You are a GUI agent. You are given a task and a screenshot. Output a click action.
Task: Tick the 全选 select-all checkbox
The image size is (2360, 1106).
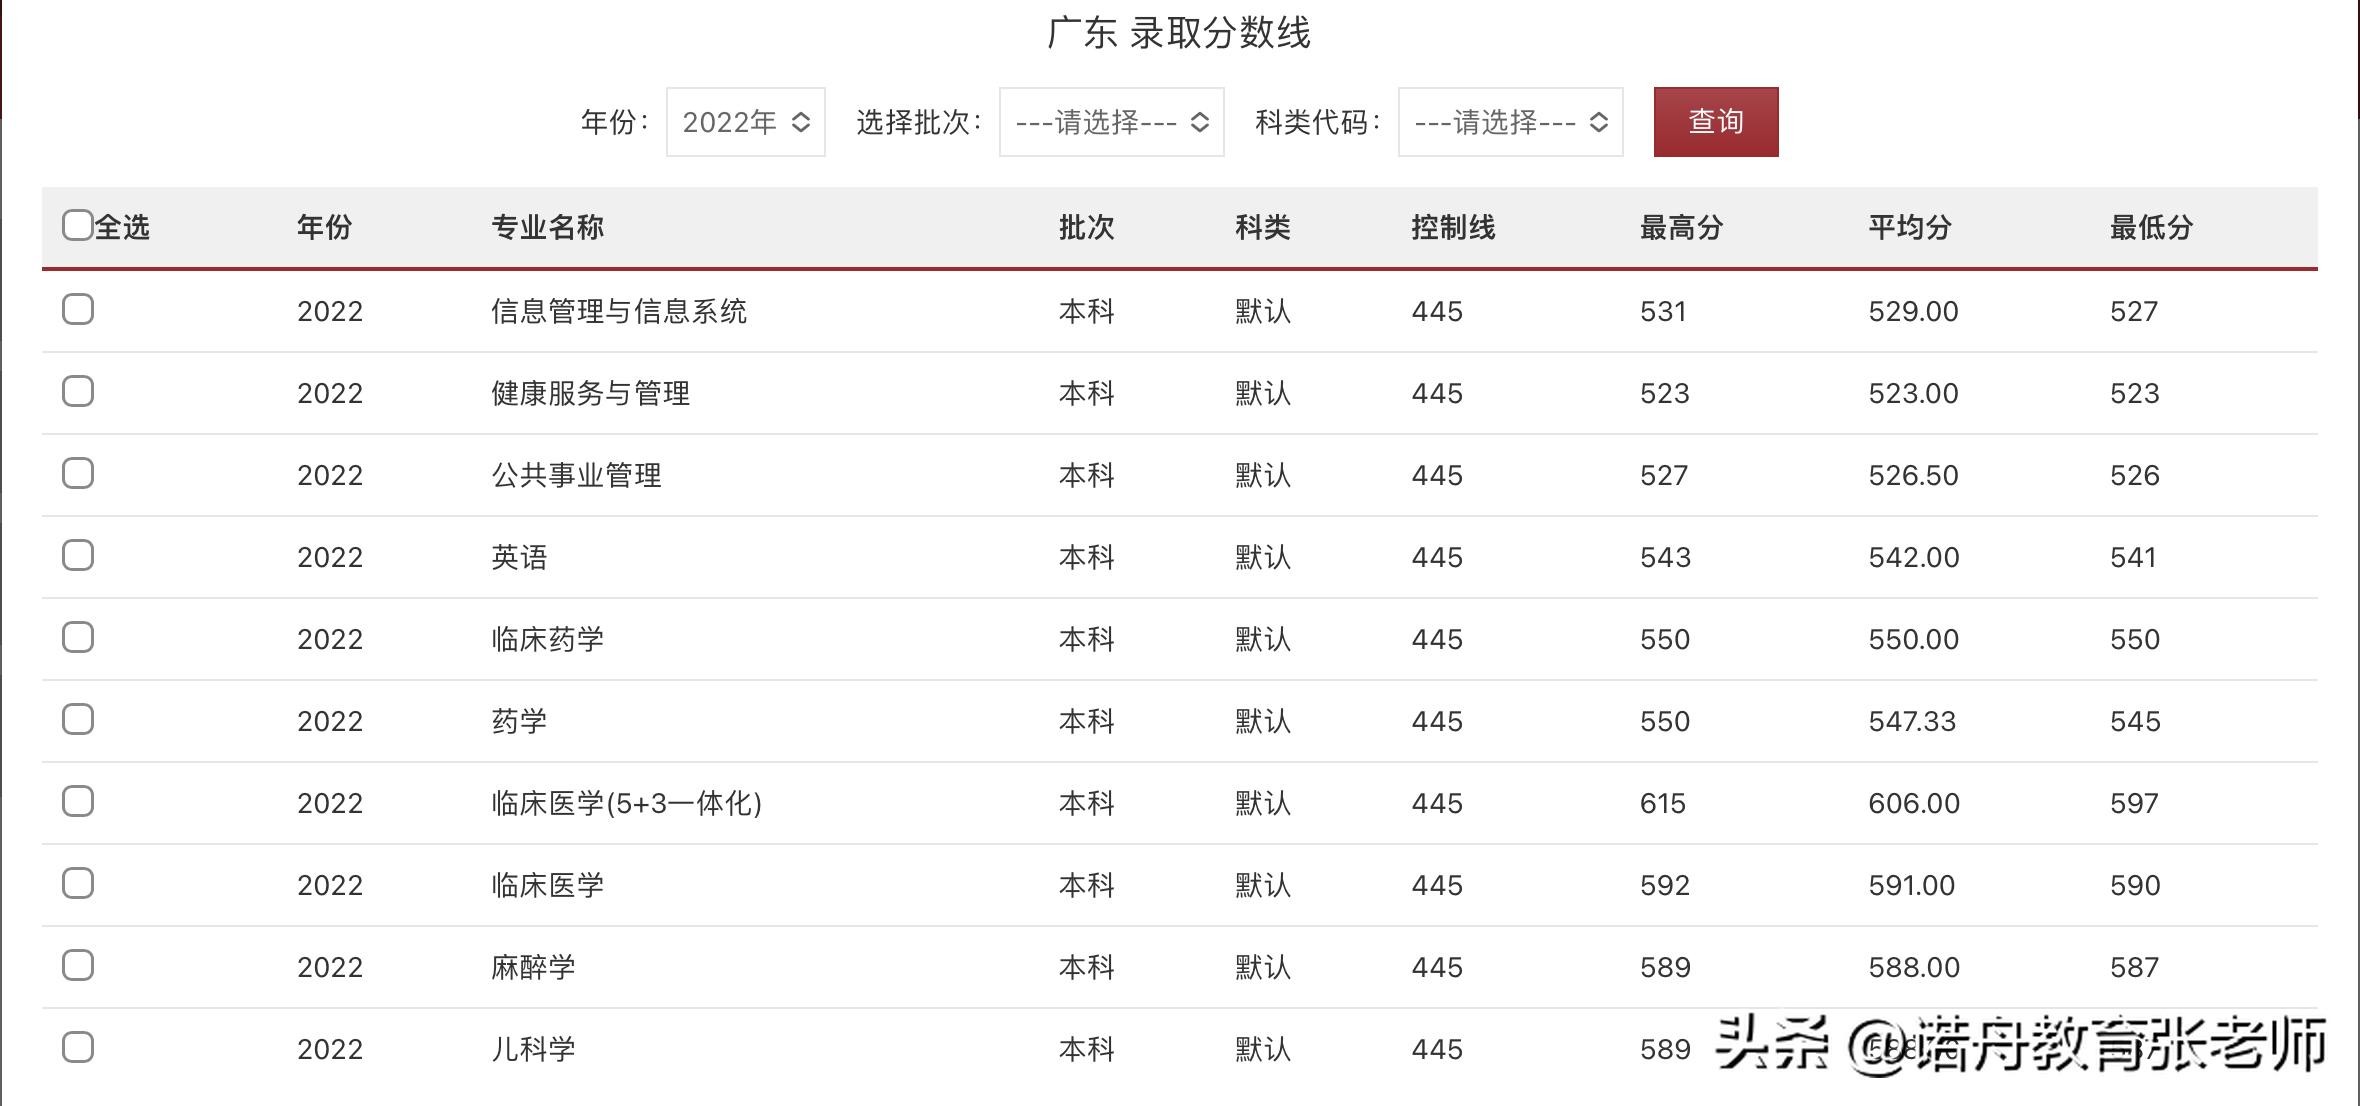[x=77, y=226]
